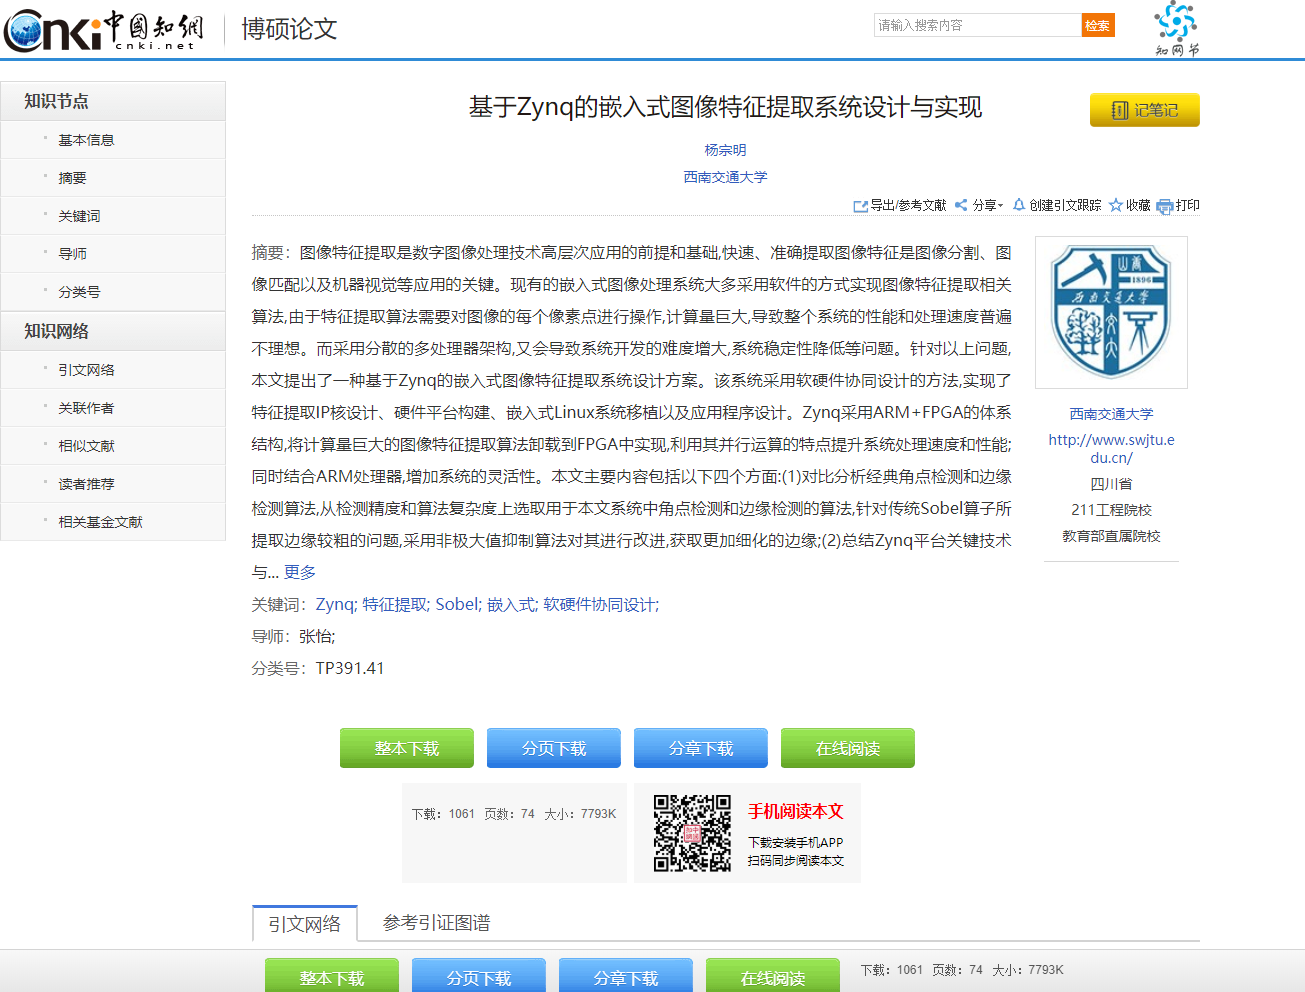The image size is (1305, 992).
Task: Click the 分享 share icon
Action: pyautogui.click(x=962, y=205)
